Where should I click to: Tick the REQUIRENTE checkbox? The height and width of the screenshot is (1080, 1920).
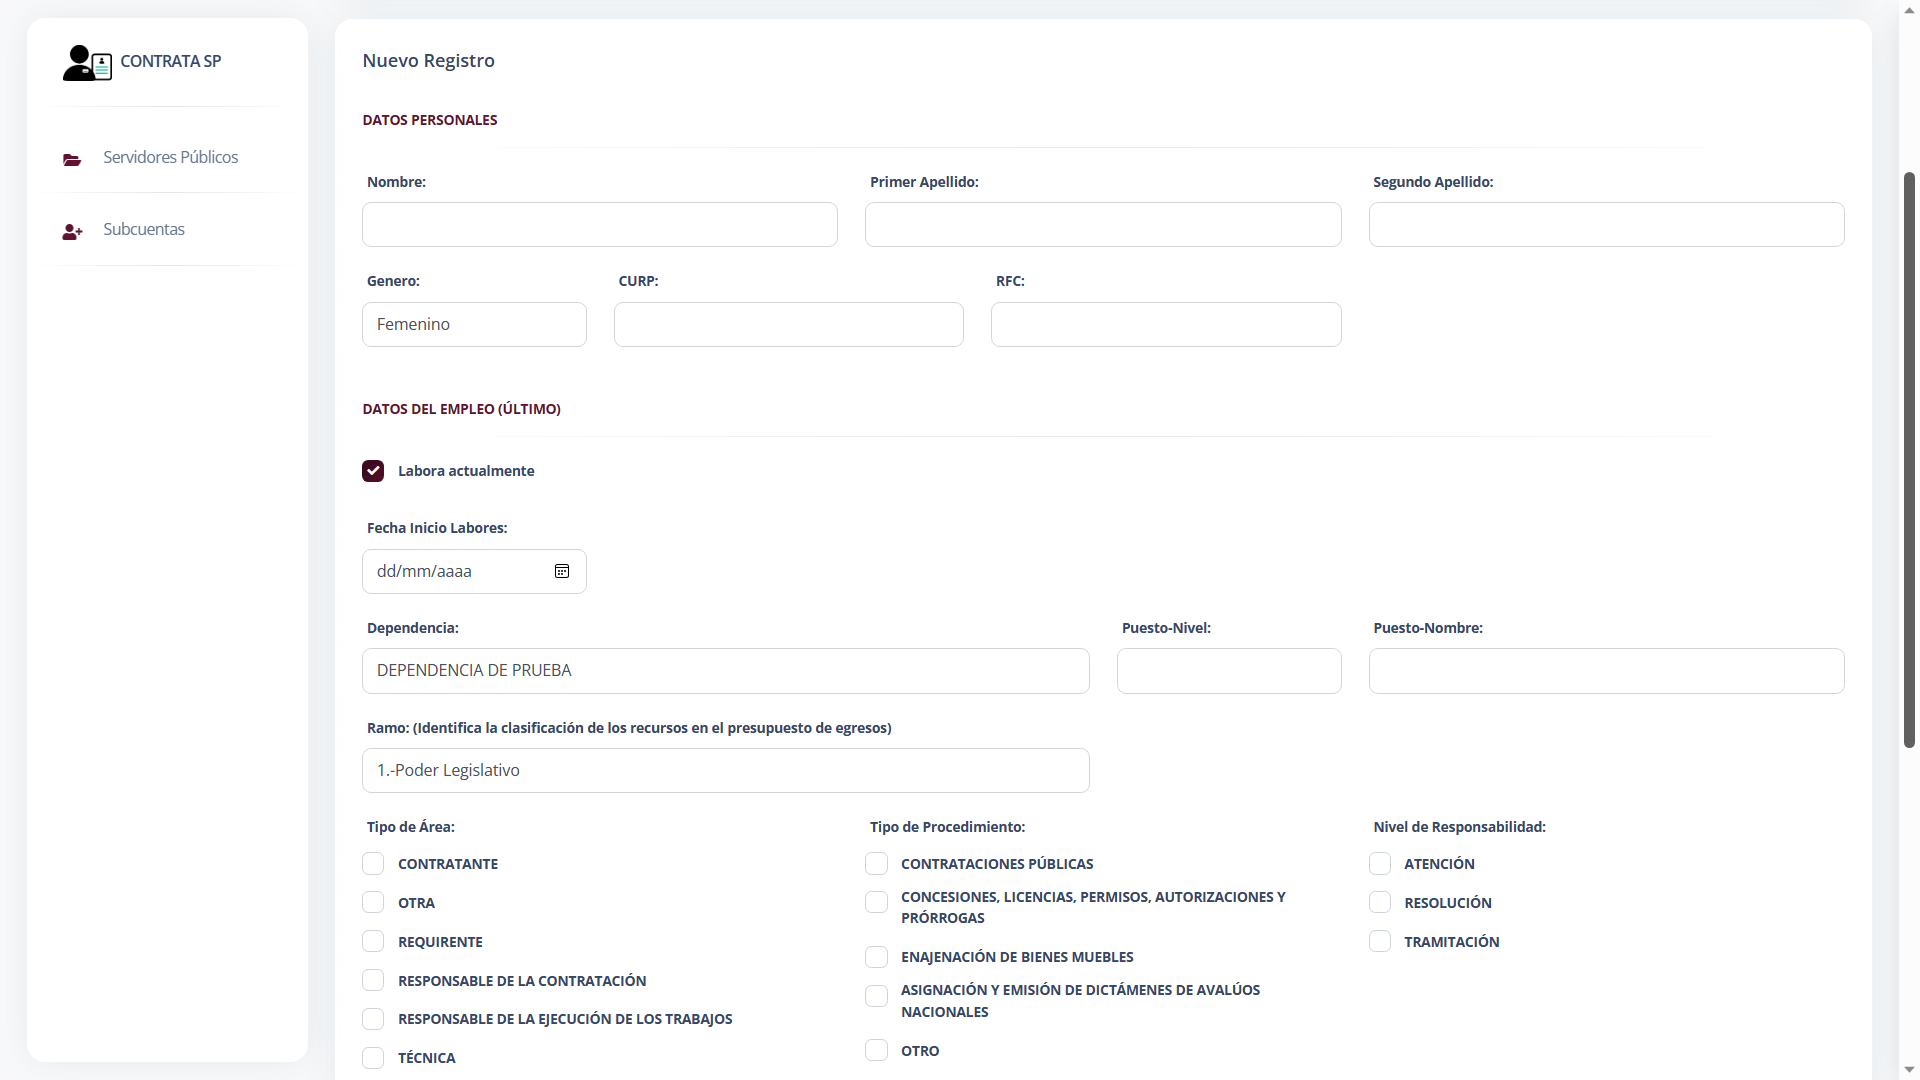pos(373,942)
